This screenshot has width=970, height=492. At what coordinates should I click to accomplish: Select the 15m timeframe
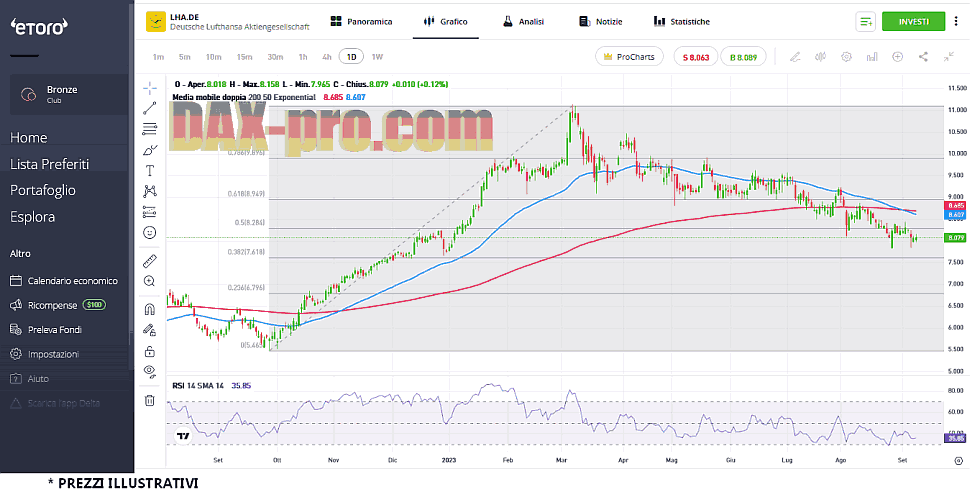pyautogui.click(x=244, y=57)
